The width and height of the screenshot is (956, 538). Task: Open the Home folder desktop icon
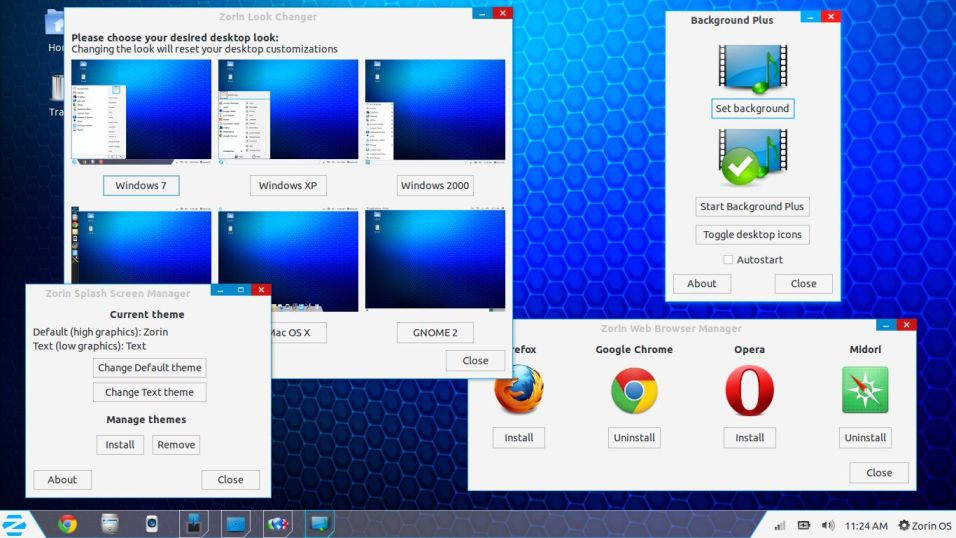pyautogui.click(x=55, y=32)
